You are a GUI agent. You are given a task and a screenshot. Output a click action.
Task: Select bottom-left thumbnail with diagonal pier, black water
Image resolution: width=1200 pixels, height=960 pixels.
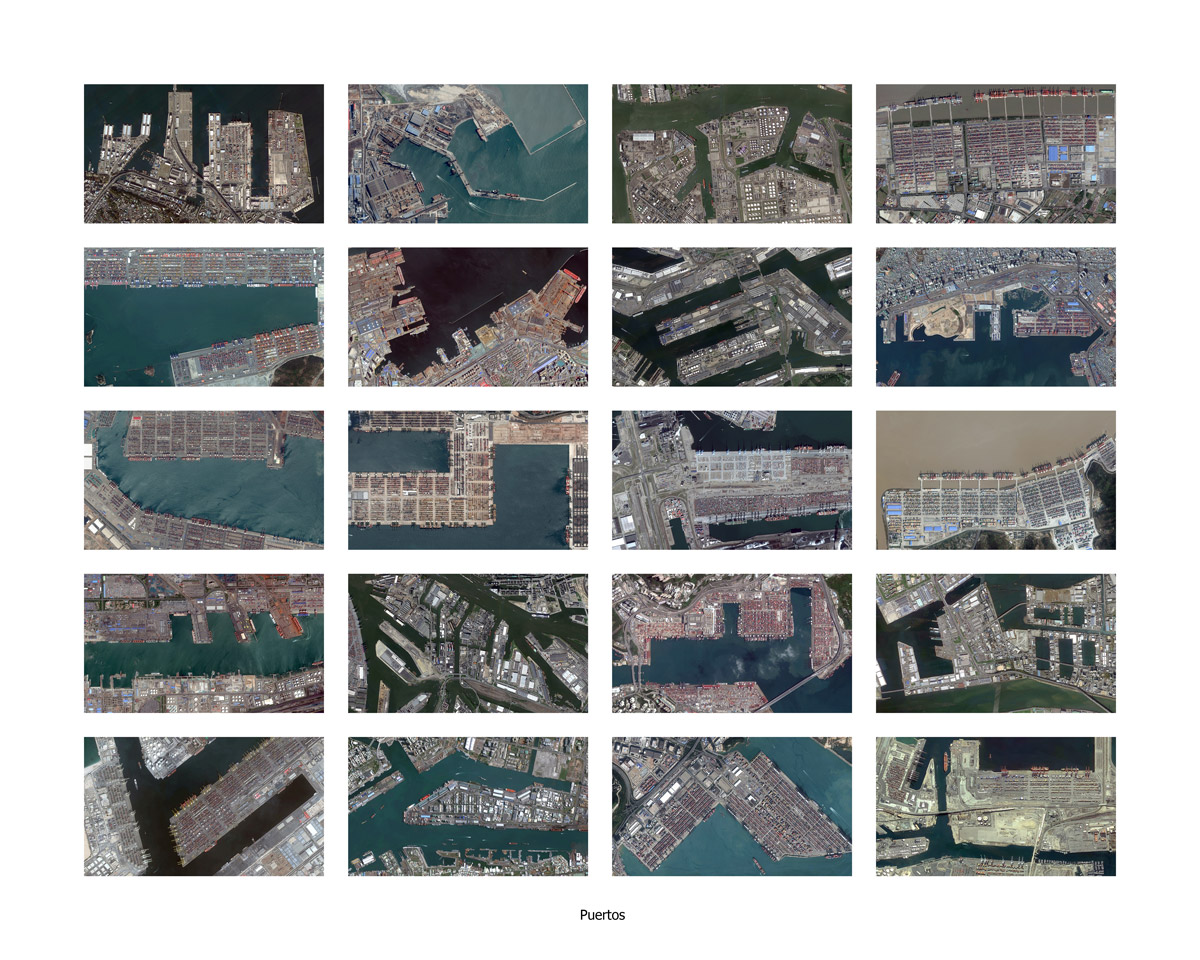tap(203, 806)
